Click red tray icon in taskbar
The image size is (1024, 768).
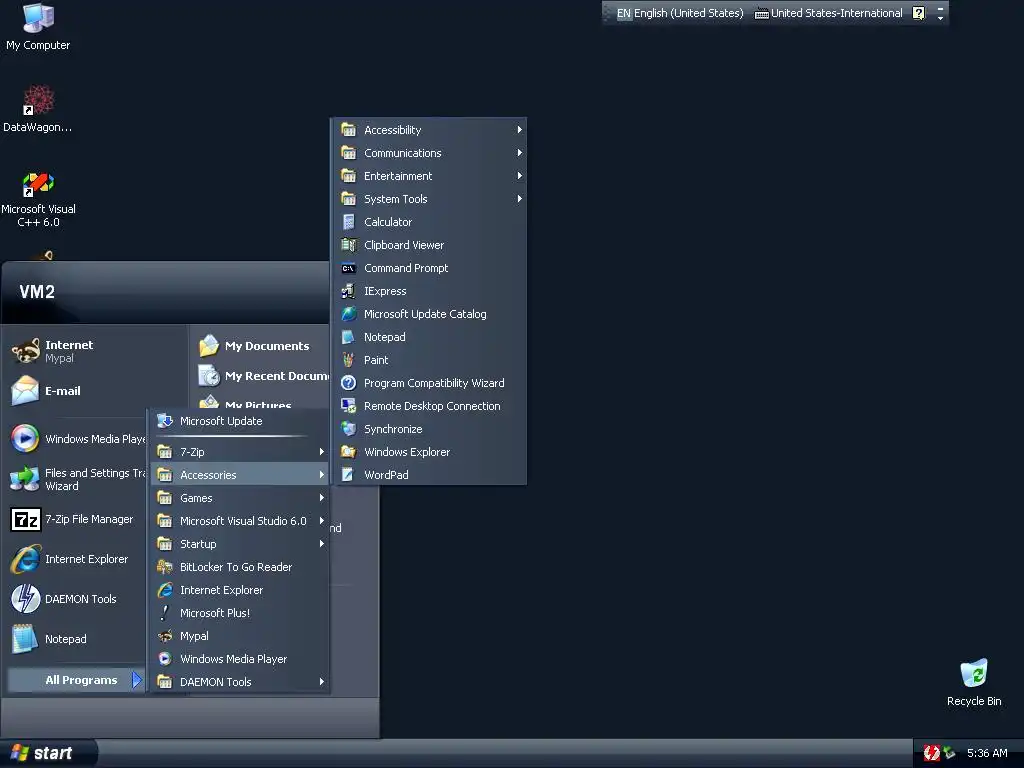pyautogui.click(x=931, y=753)
